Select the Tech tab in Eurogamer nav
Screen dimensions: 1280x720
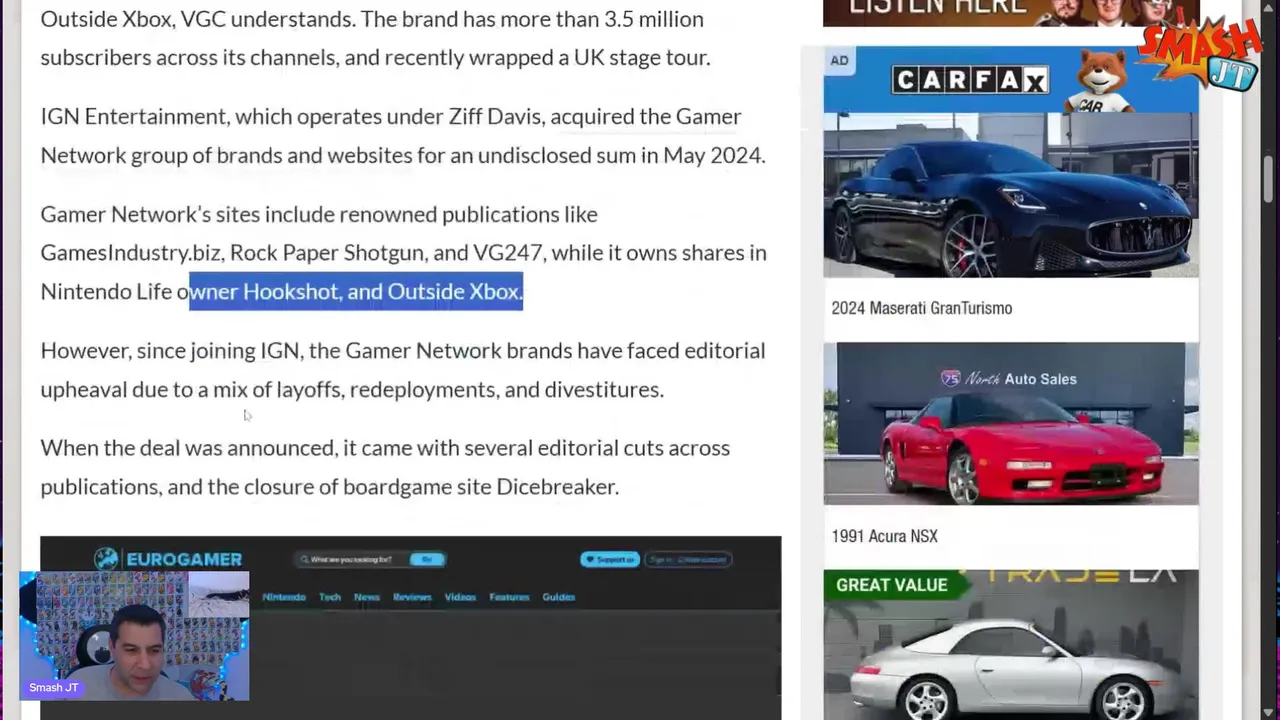click(329, 597)
